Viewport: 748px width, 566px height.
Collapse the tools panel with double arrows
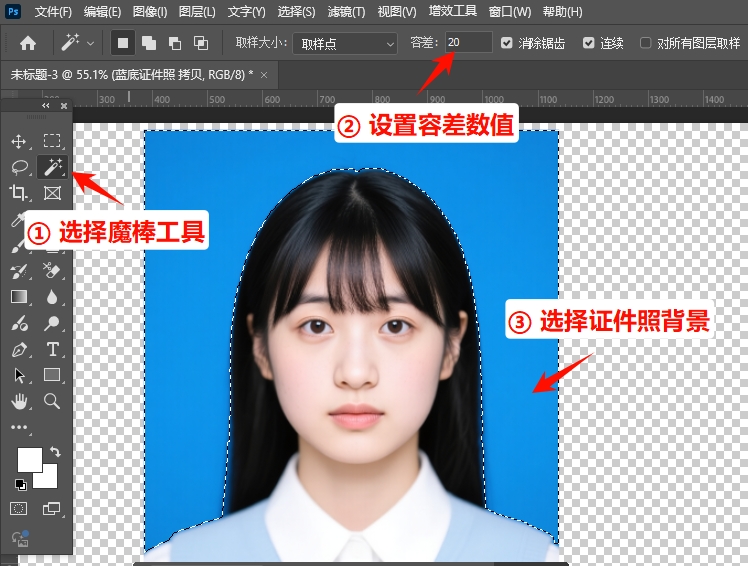pyautogui.click(x=45, y=105)
